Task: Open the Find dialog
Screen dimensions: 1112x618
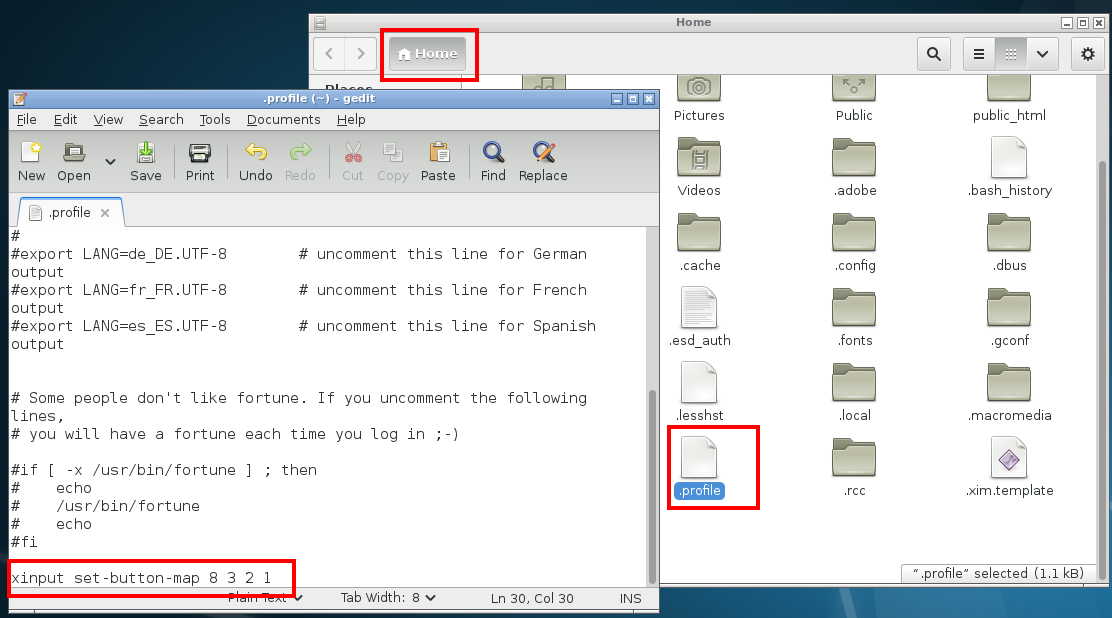Action: pyautogui.click(x=492, y=161)
